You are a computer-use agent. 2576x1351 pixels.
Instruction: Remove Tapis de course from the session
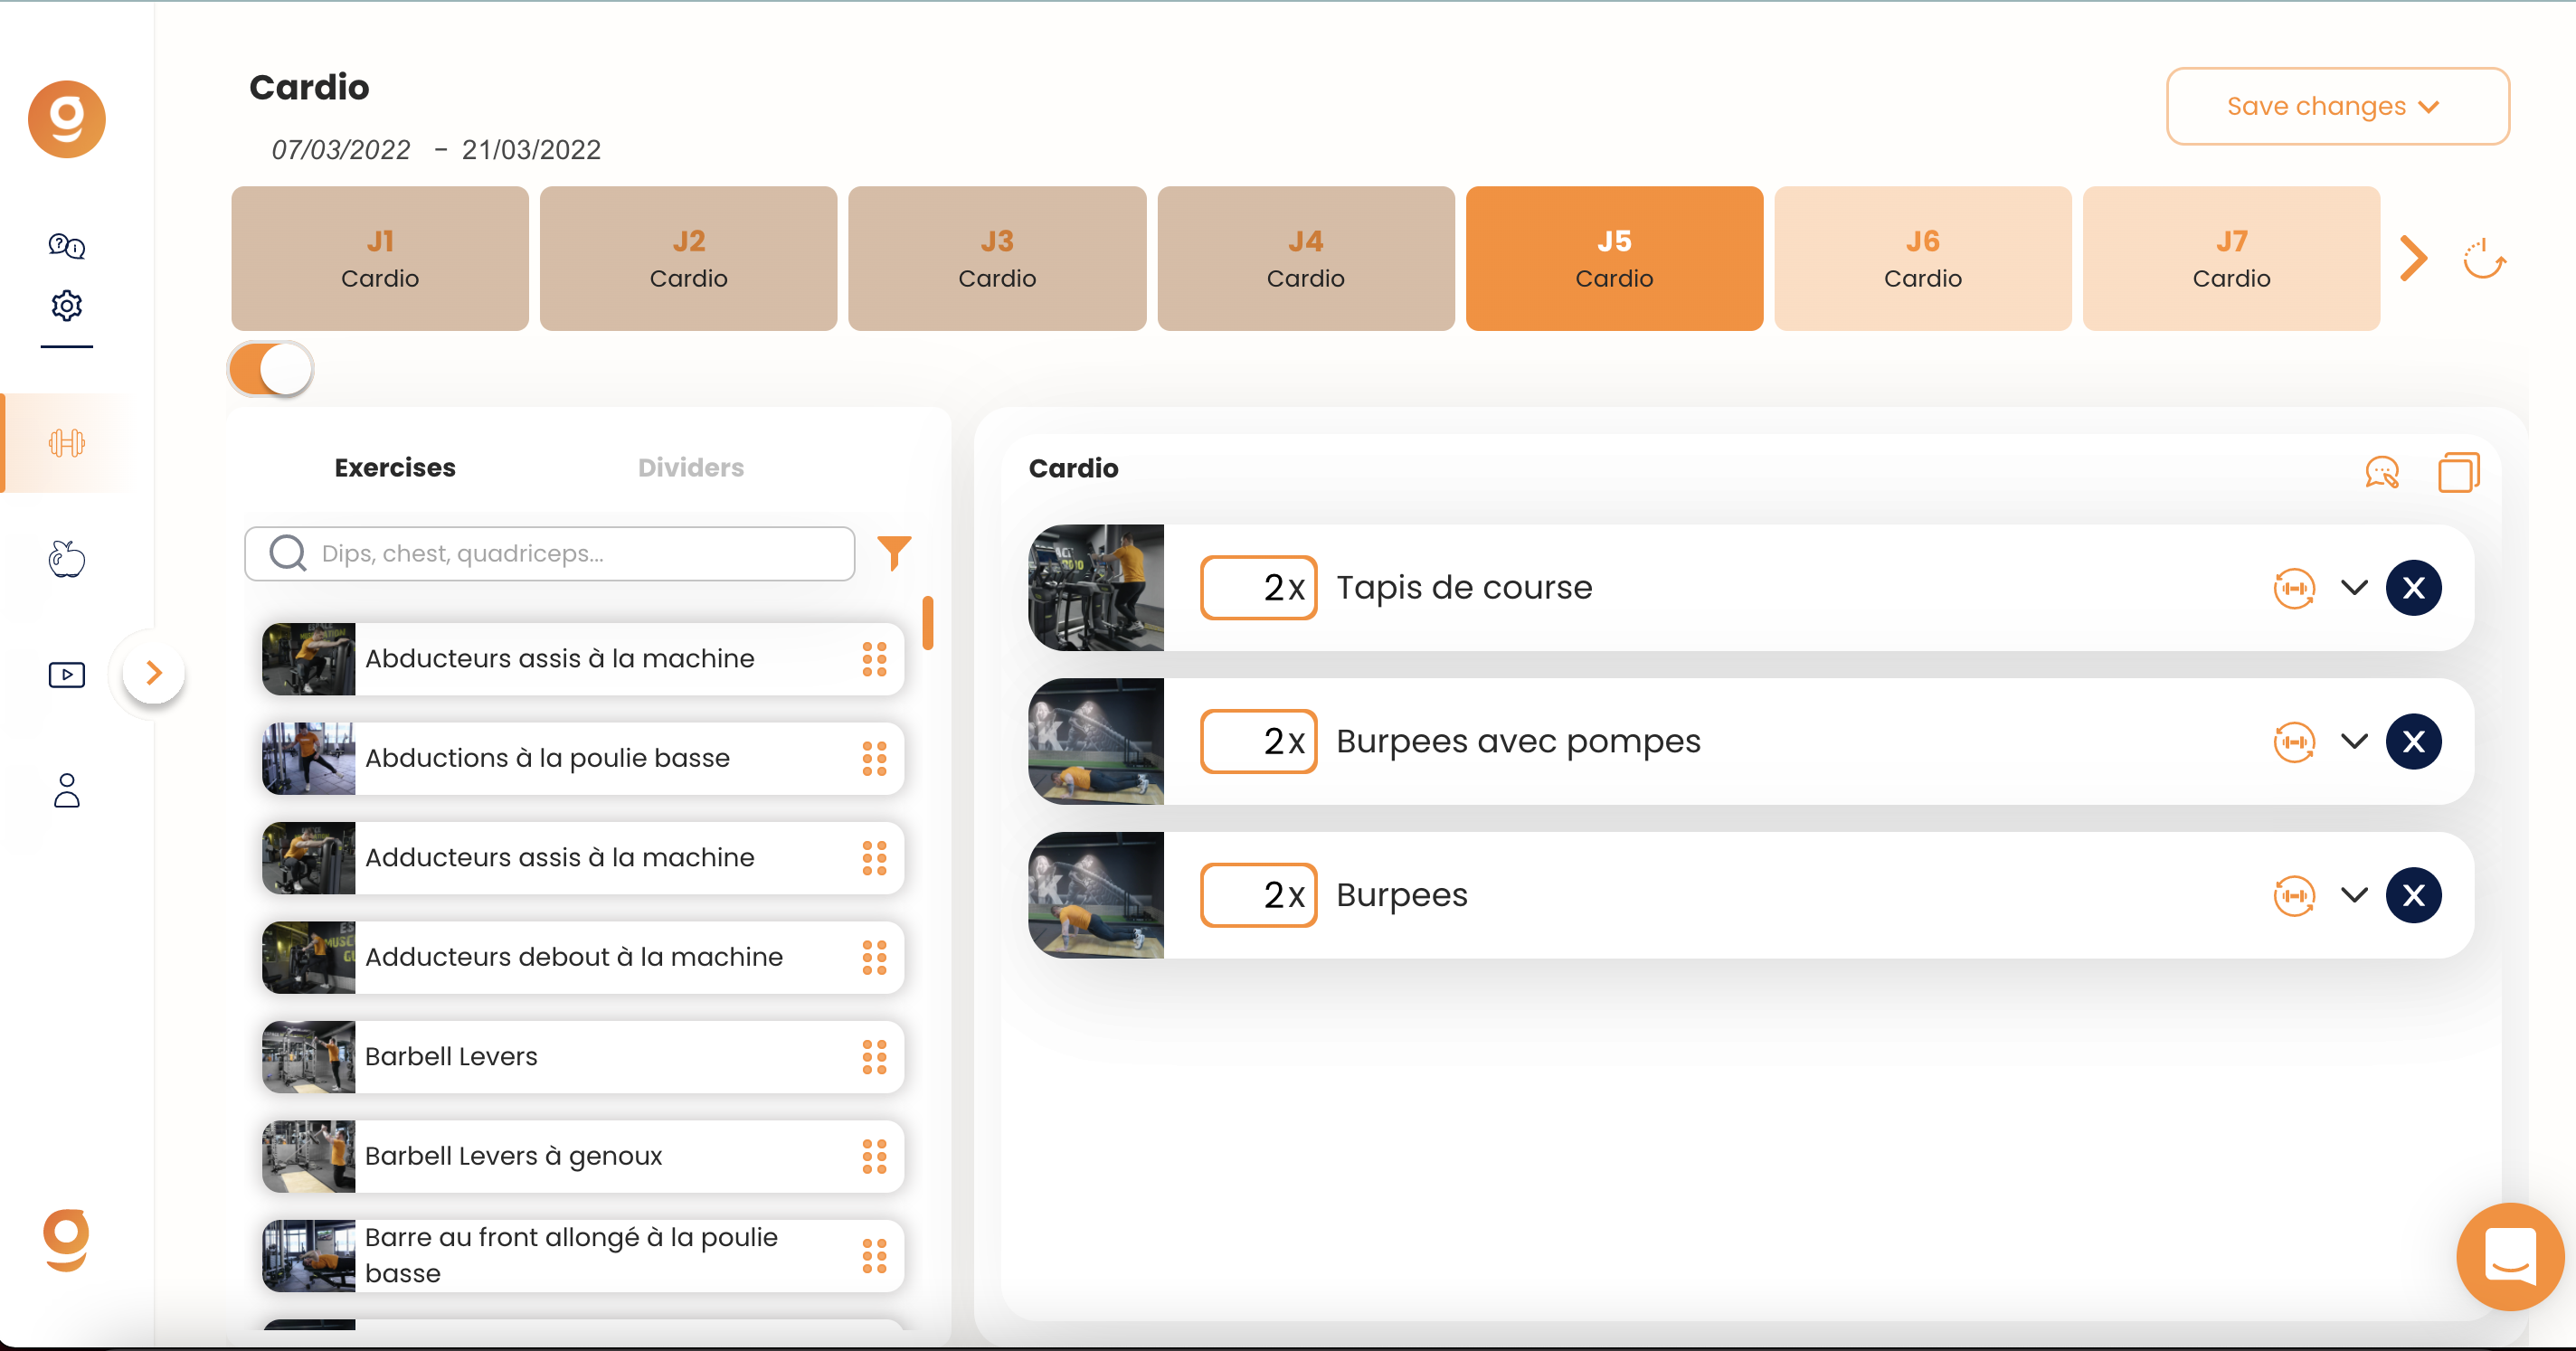[2413, 588]
